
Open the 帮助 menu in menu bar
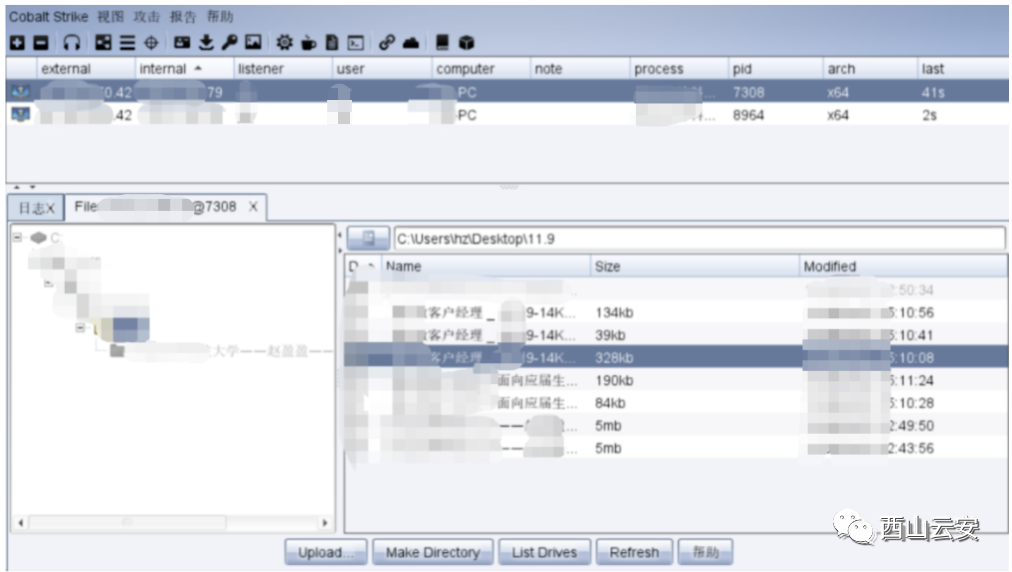pyautogui.click(x=219, y=17)
